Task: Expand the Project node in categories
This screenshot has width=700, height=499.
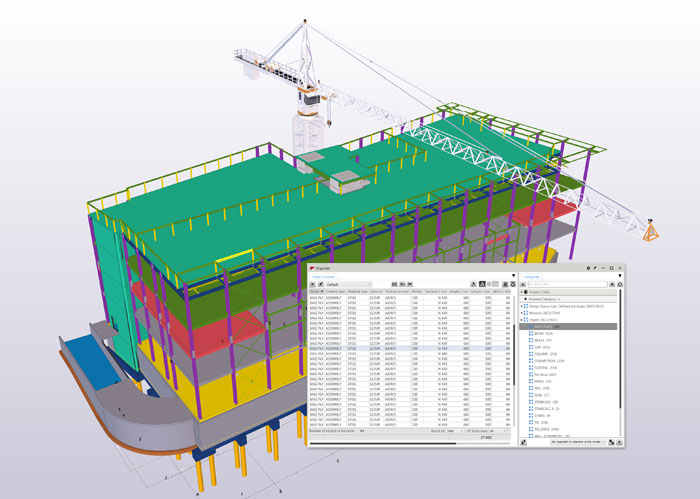Action: tap(521, 292)
